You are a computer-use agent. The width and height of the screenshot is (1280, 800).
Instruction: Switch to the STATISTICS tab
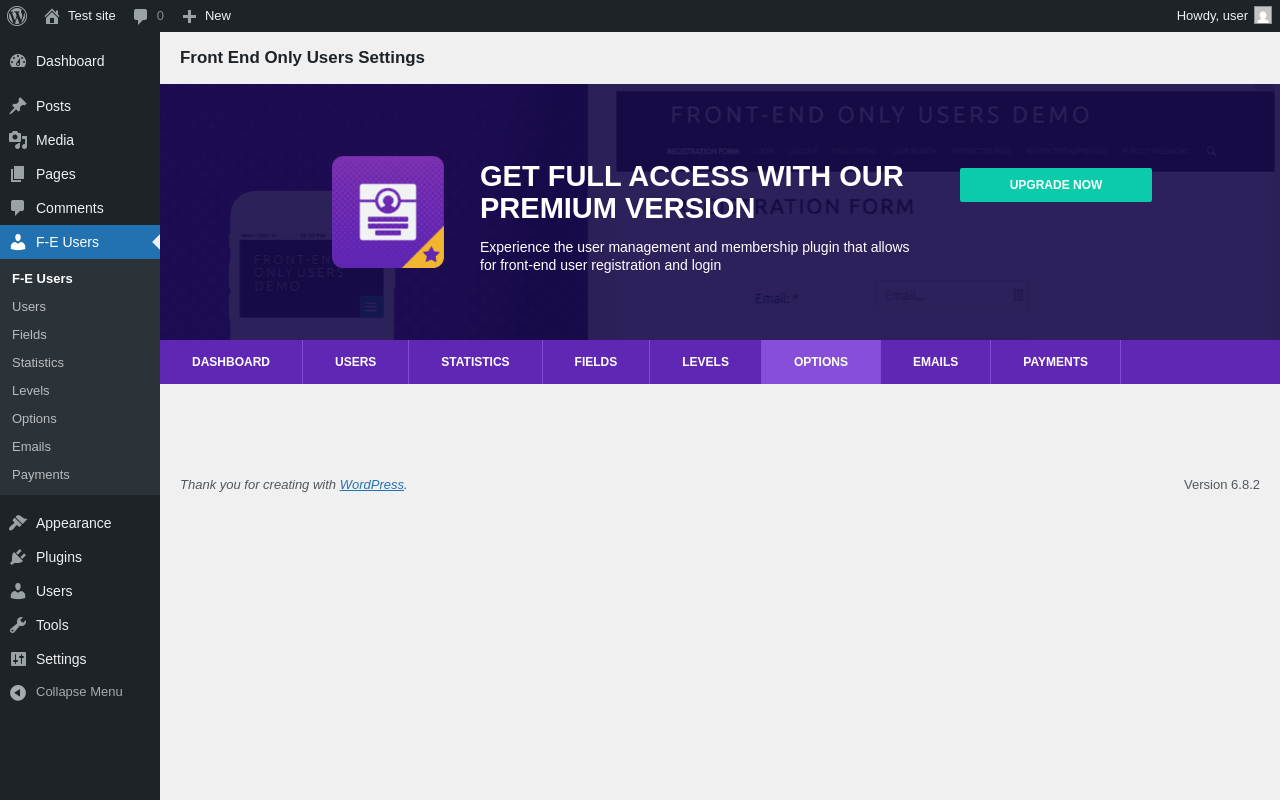(x=475, y=362)
